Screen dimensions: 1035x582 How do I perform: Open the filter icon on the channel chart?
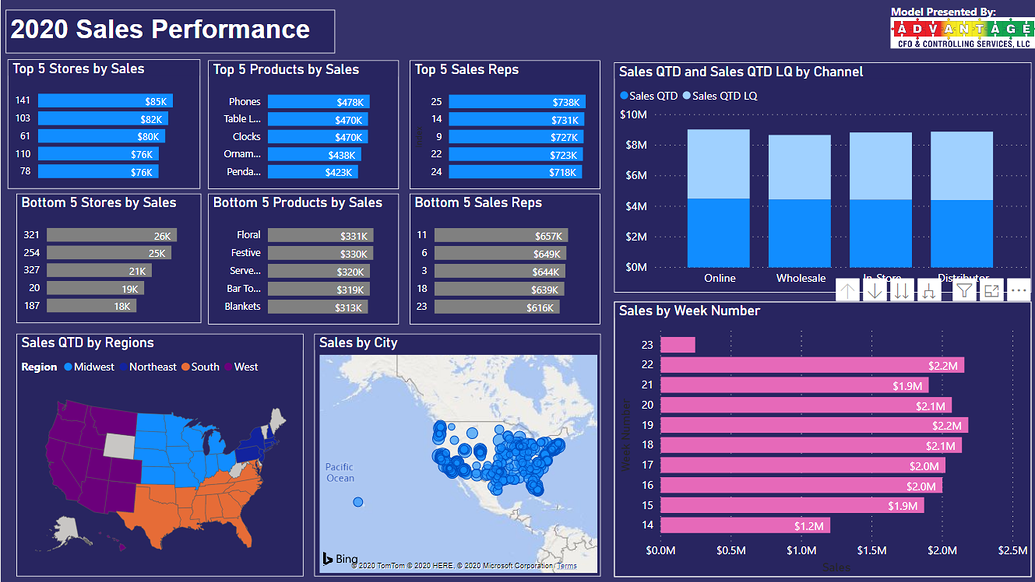click(962, 290)
